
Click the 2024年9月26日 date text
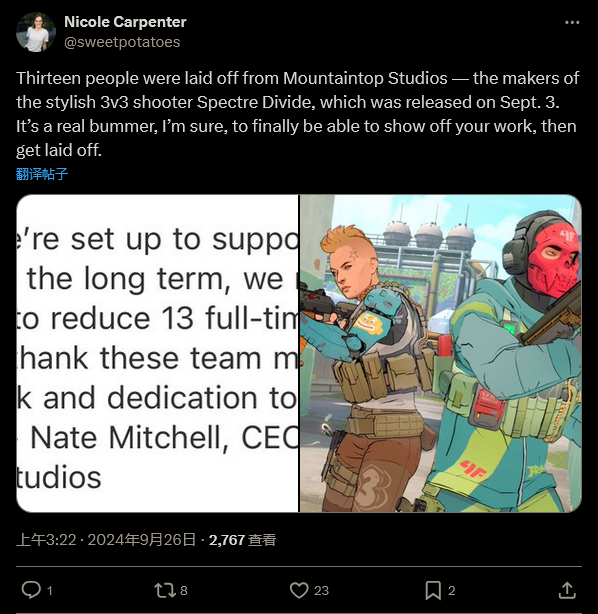(141, 540)
